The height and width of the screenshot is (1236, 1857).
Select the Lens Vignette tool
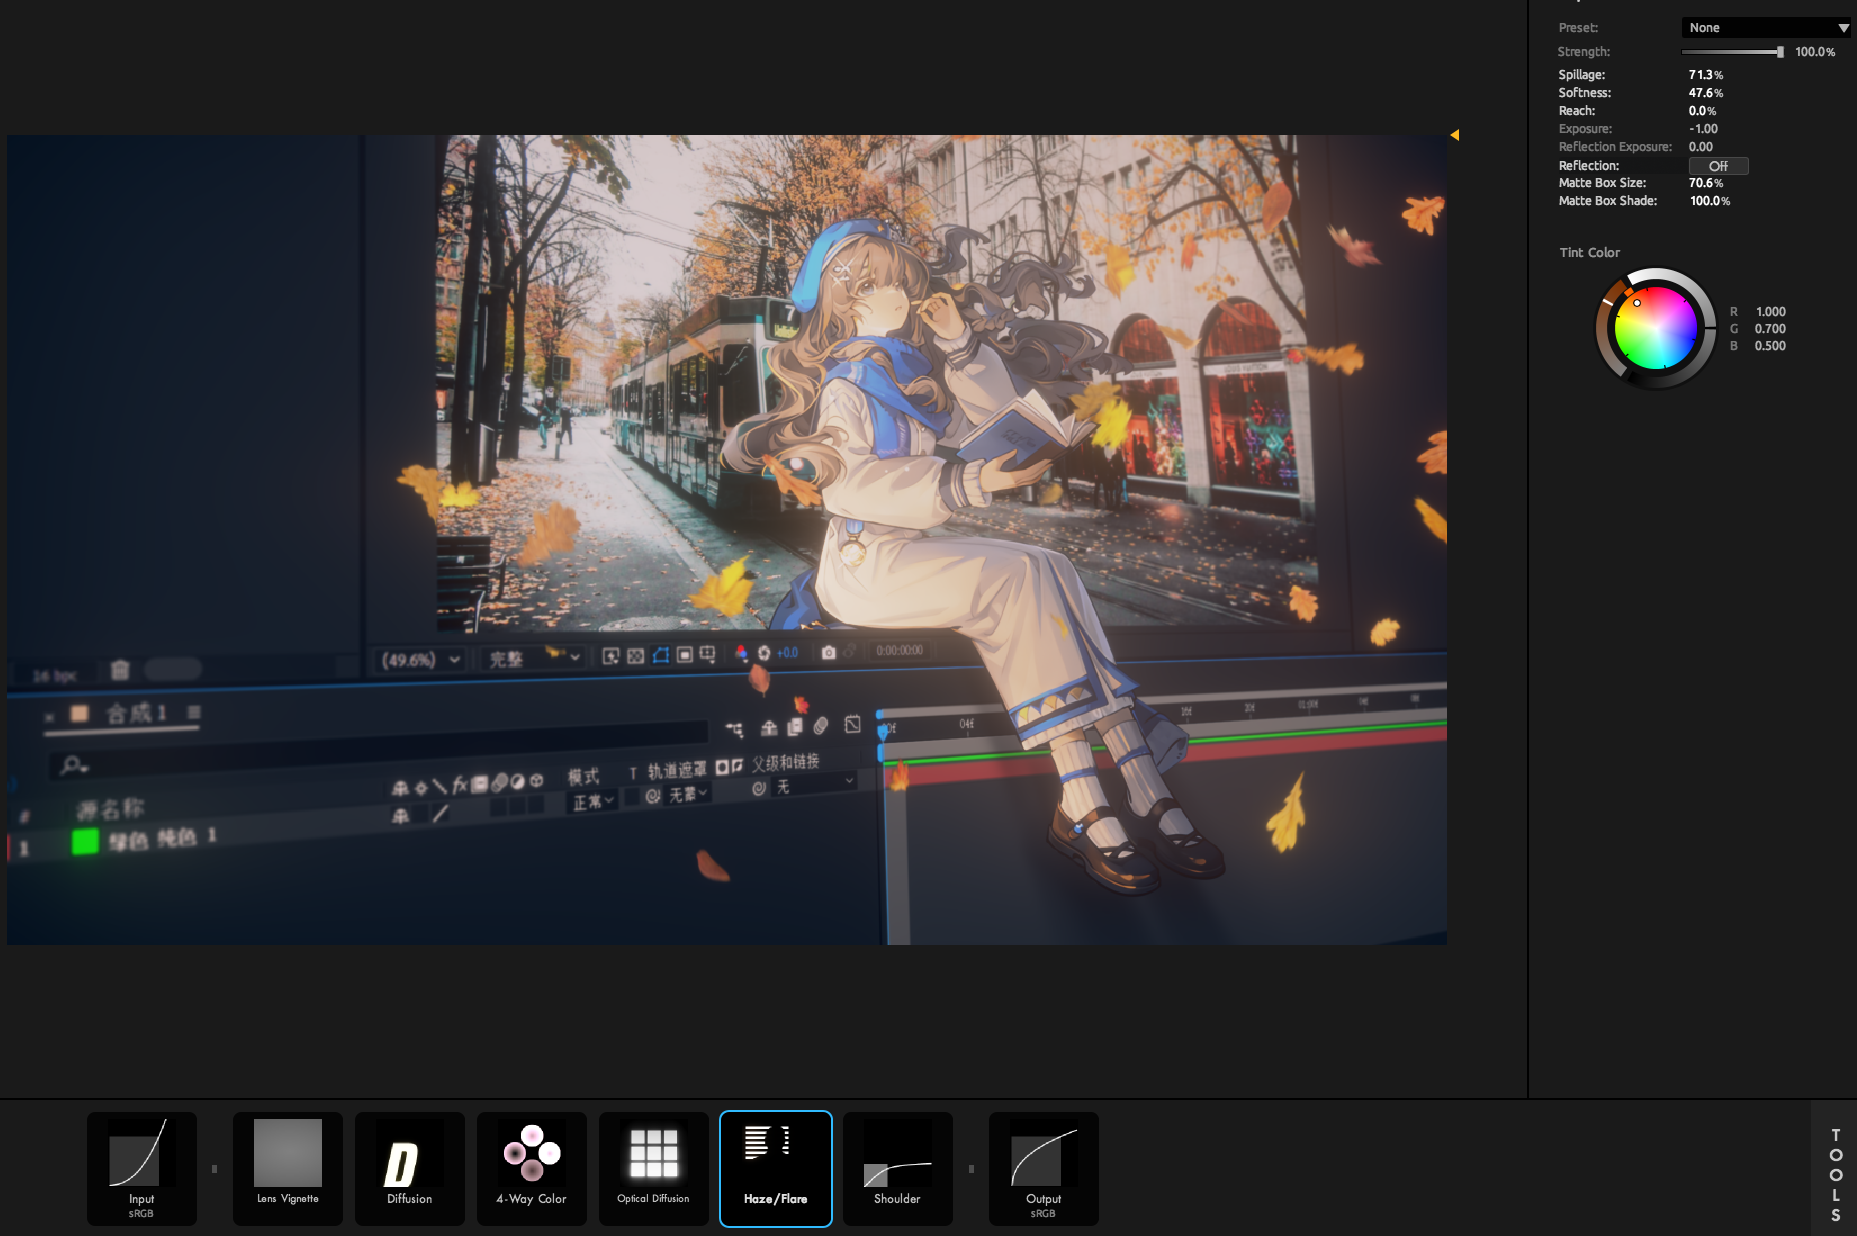click(x=288, y=1168)
